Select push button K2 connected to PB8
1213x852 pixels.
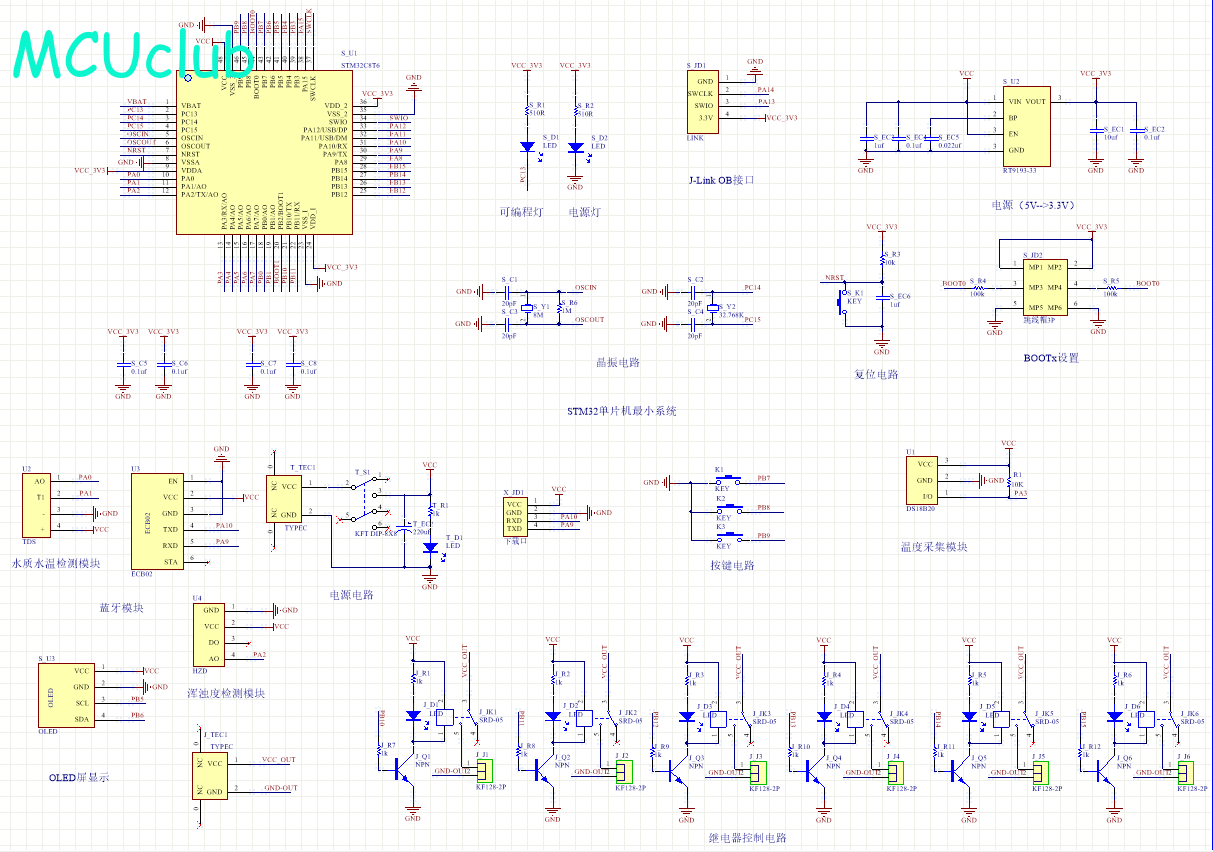tap(727, 508)
